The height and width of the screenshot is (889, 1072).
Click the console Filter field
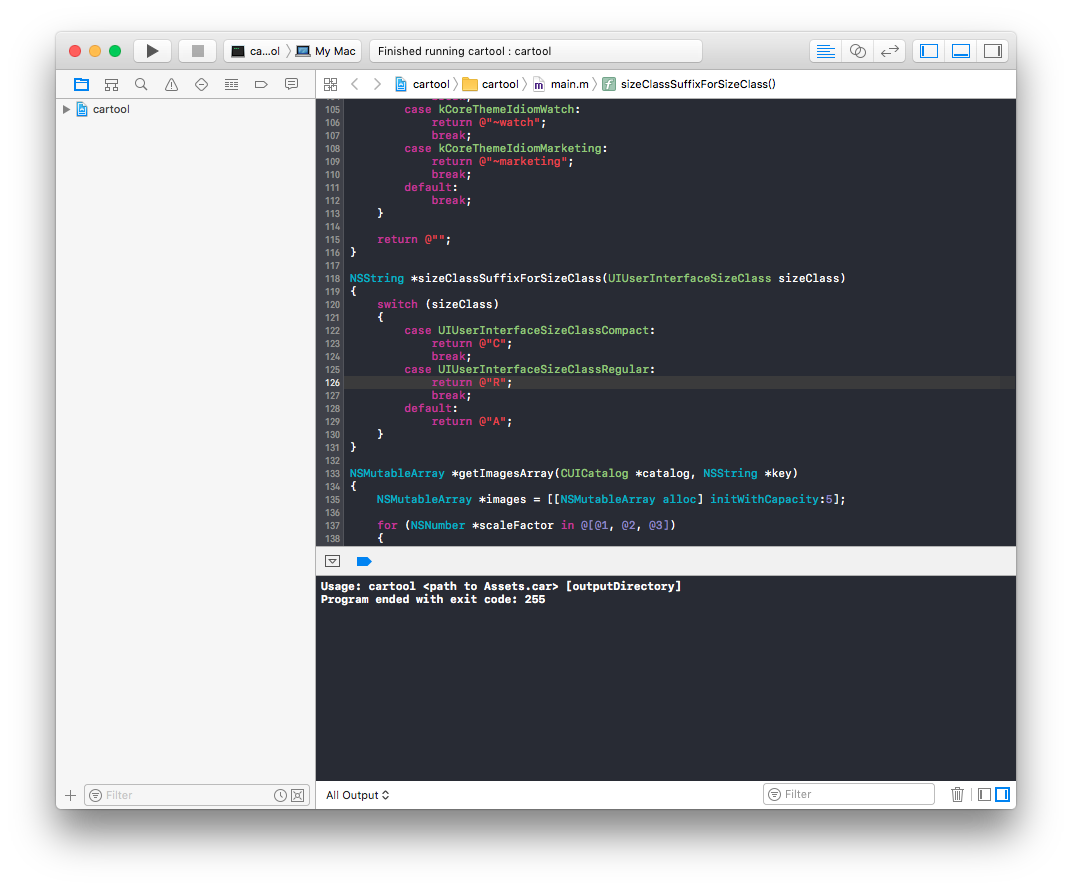pyautogui.click(x=848, y=795)
